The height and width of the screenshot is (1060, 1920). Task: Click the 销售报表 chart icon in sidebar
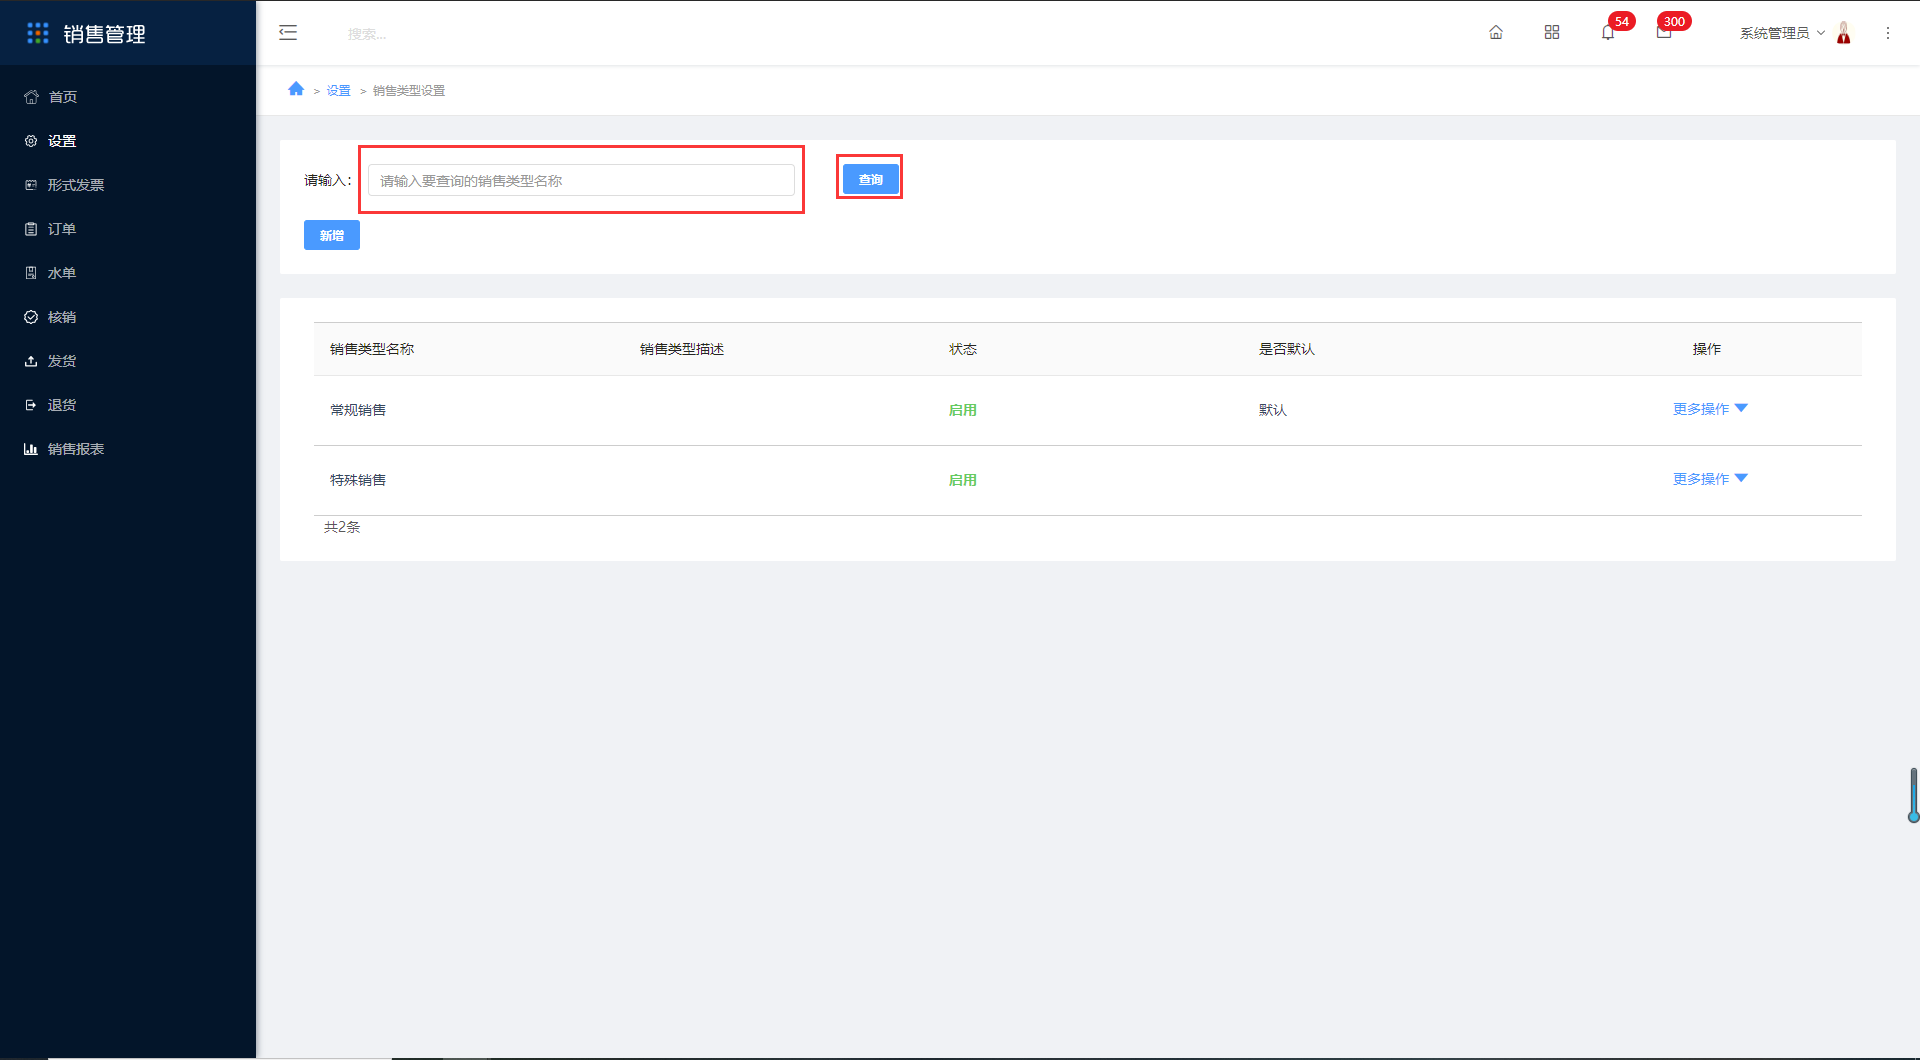(31, 449)
